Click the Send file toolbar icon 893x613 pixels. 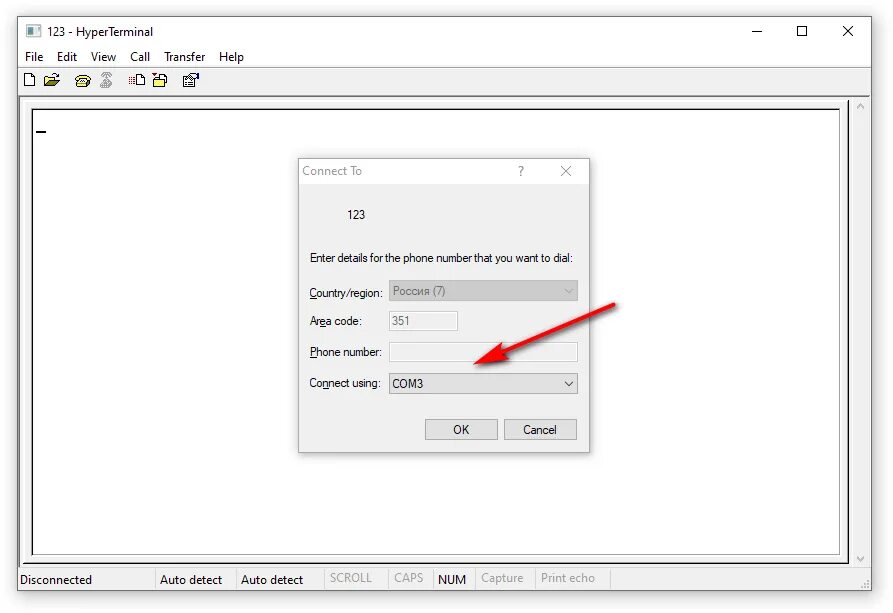pos(137,80)
